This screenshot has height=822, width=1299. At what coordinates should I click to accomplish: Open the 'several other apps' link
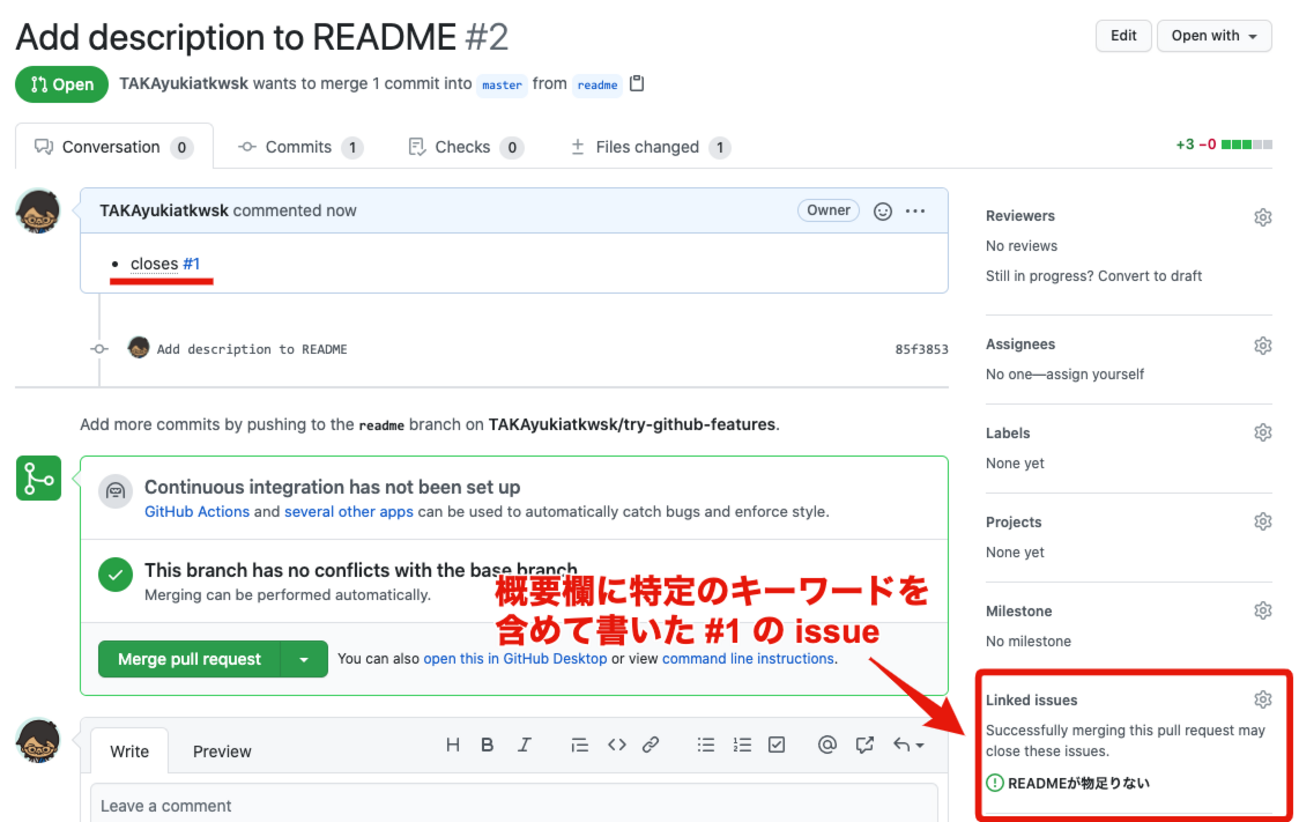349,512
